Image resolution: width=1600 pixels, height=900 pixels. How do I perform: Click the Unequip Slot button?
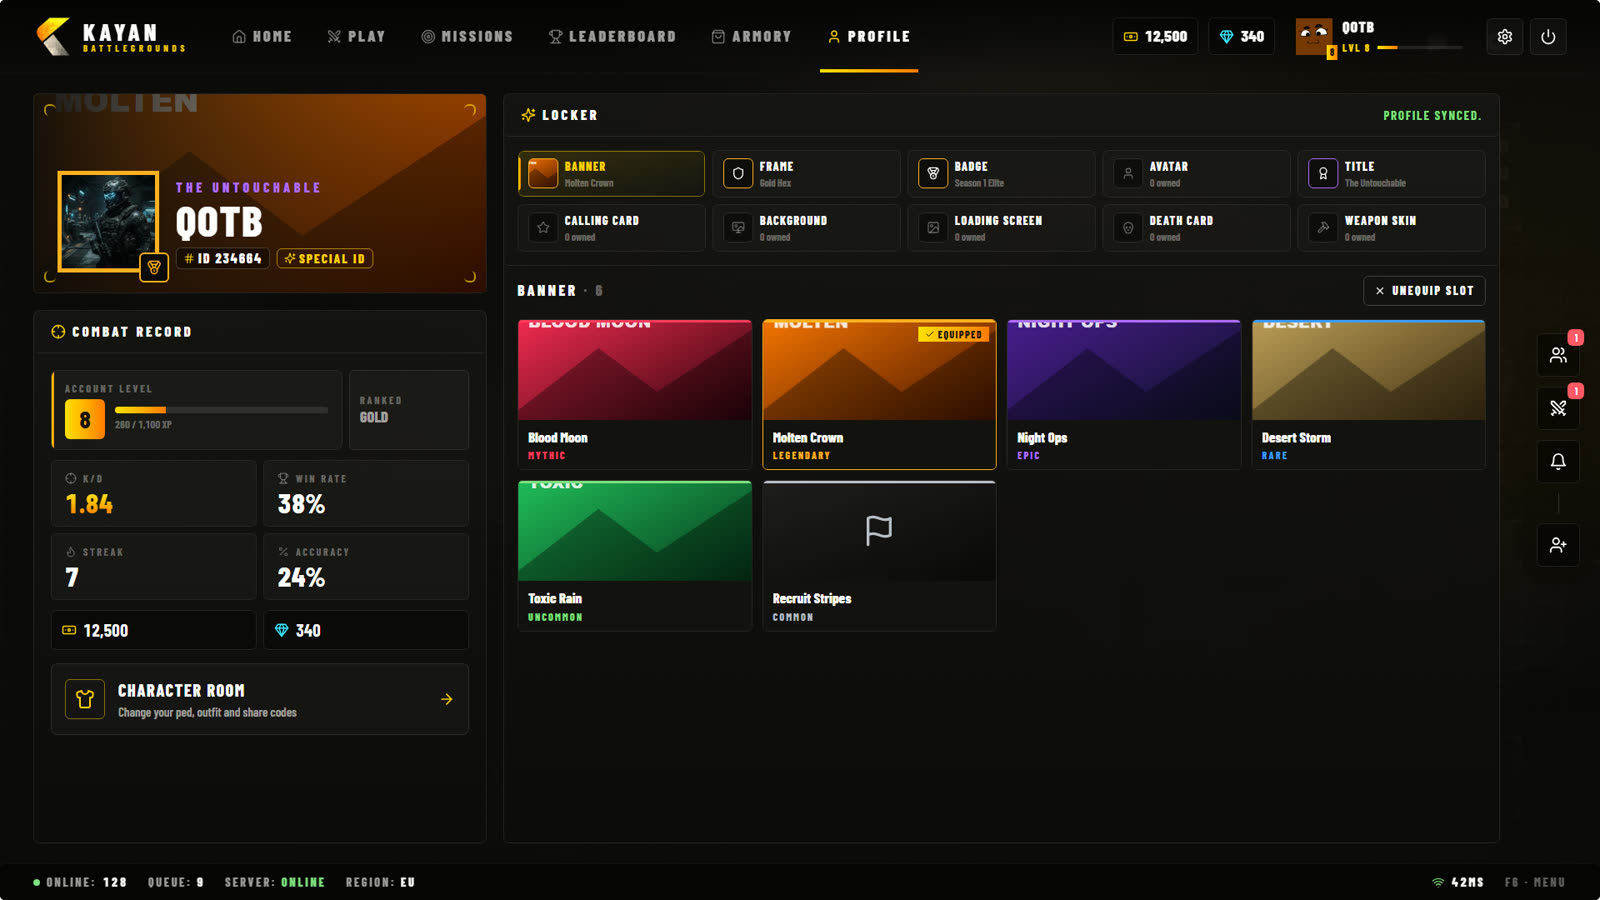[1424, 291]
